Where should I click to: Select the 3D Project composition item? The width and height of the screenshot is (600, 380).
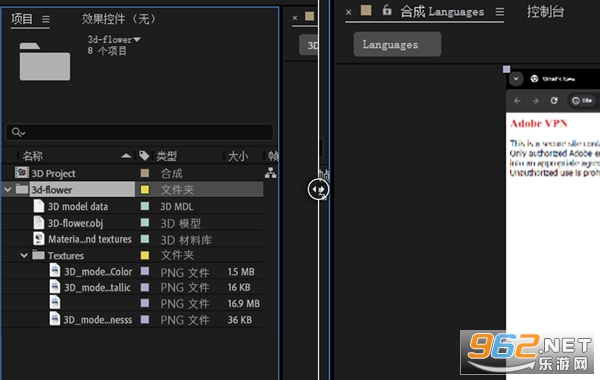[x=54, y=173]
